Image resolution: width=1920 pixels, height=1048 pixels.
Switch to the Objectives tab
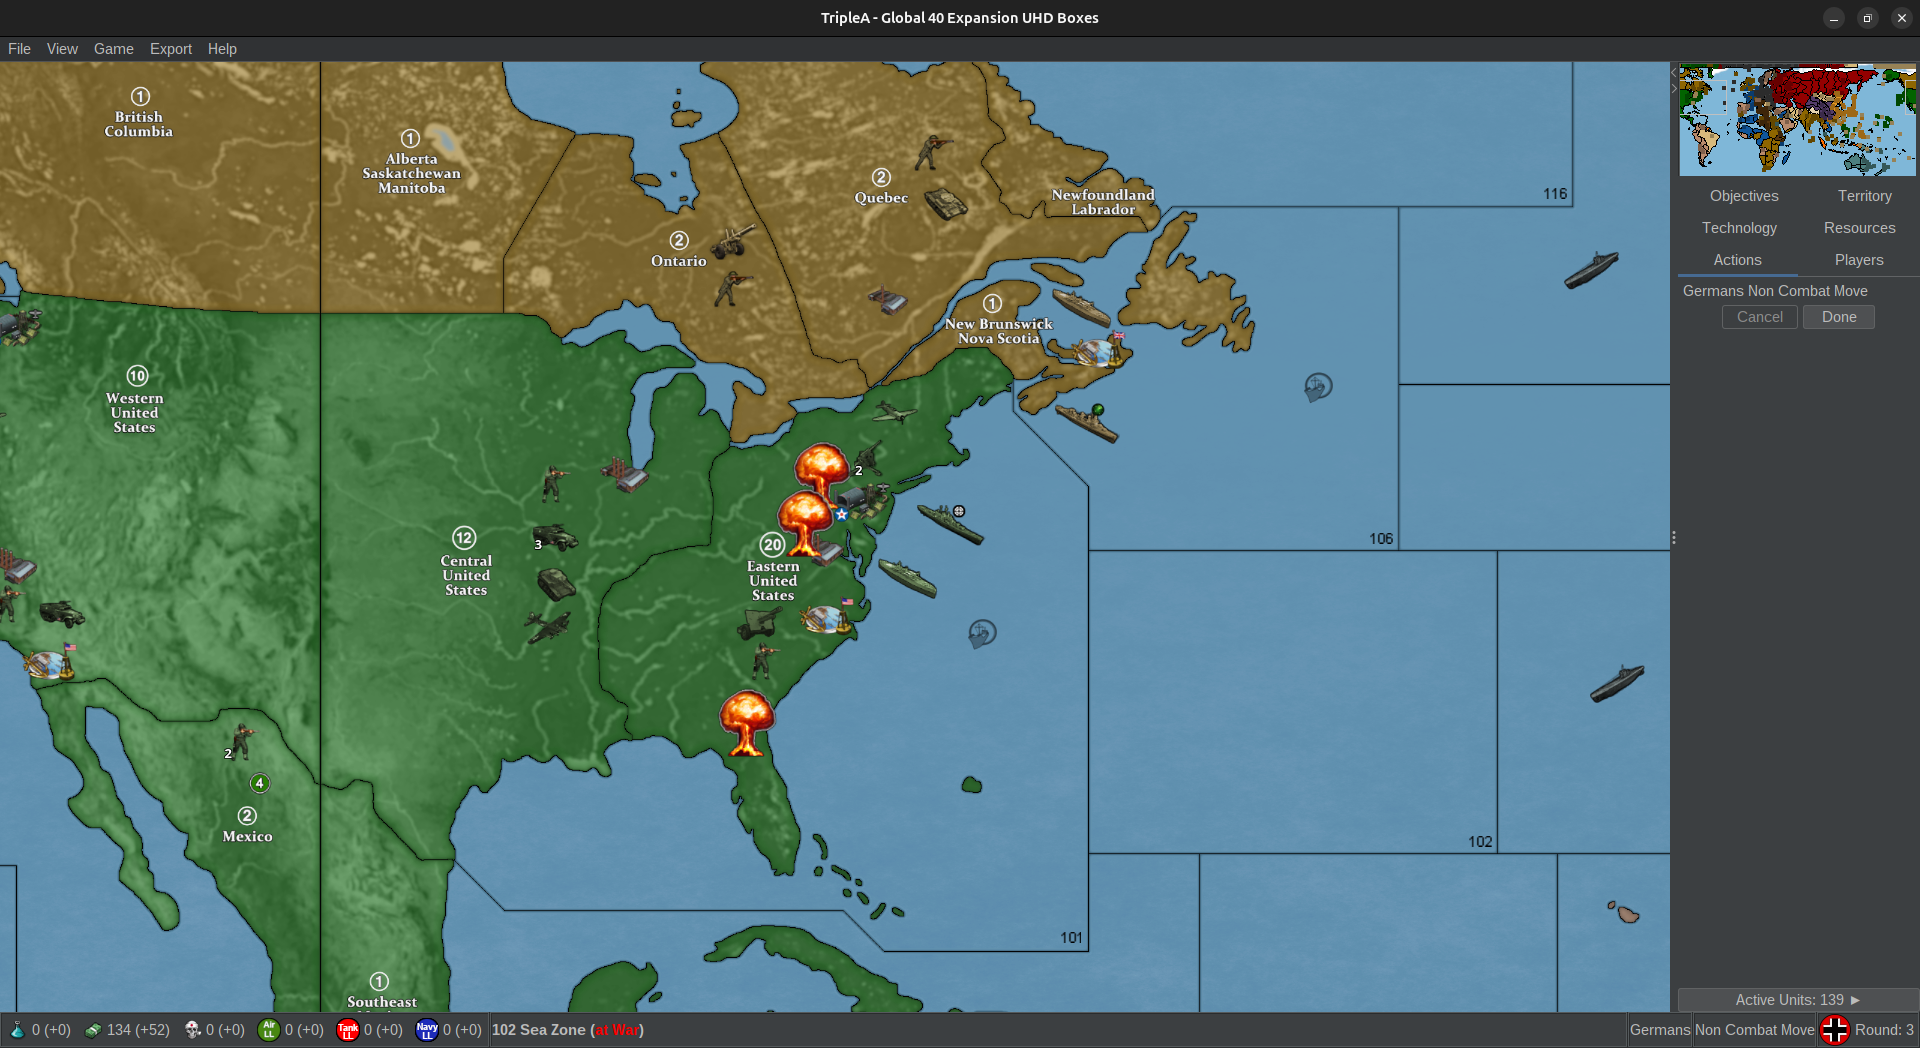[1744, 196]
